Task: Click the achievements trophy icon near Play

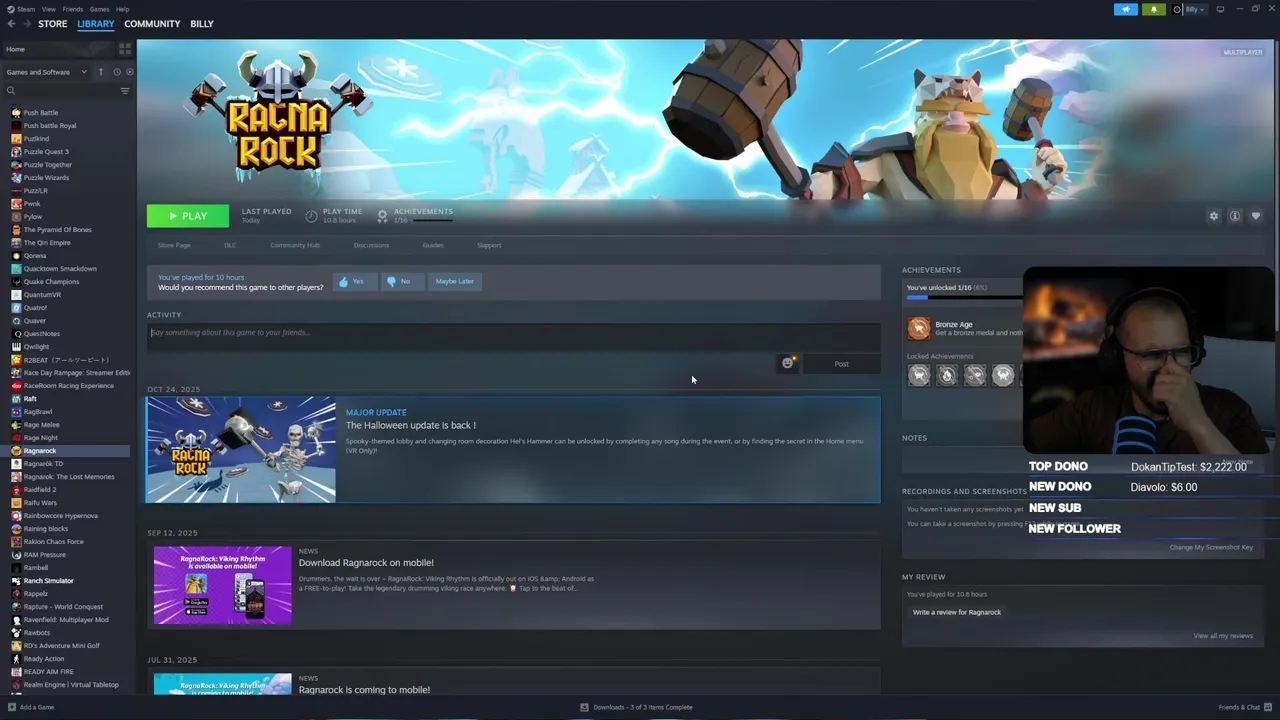Action: click(382, 216)
